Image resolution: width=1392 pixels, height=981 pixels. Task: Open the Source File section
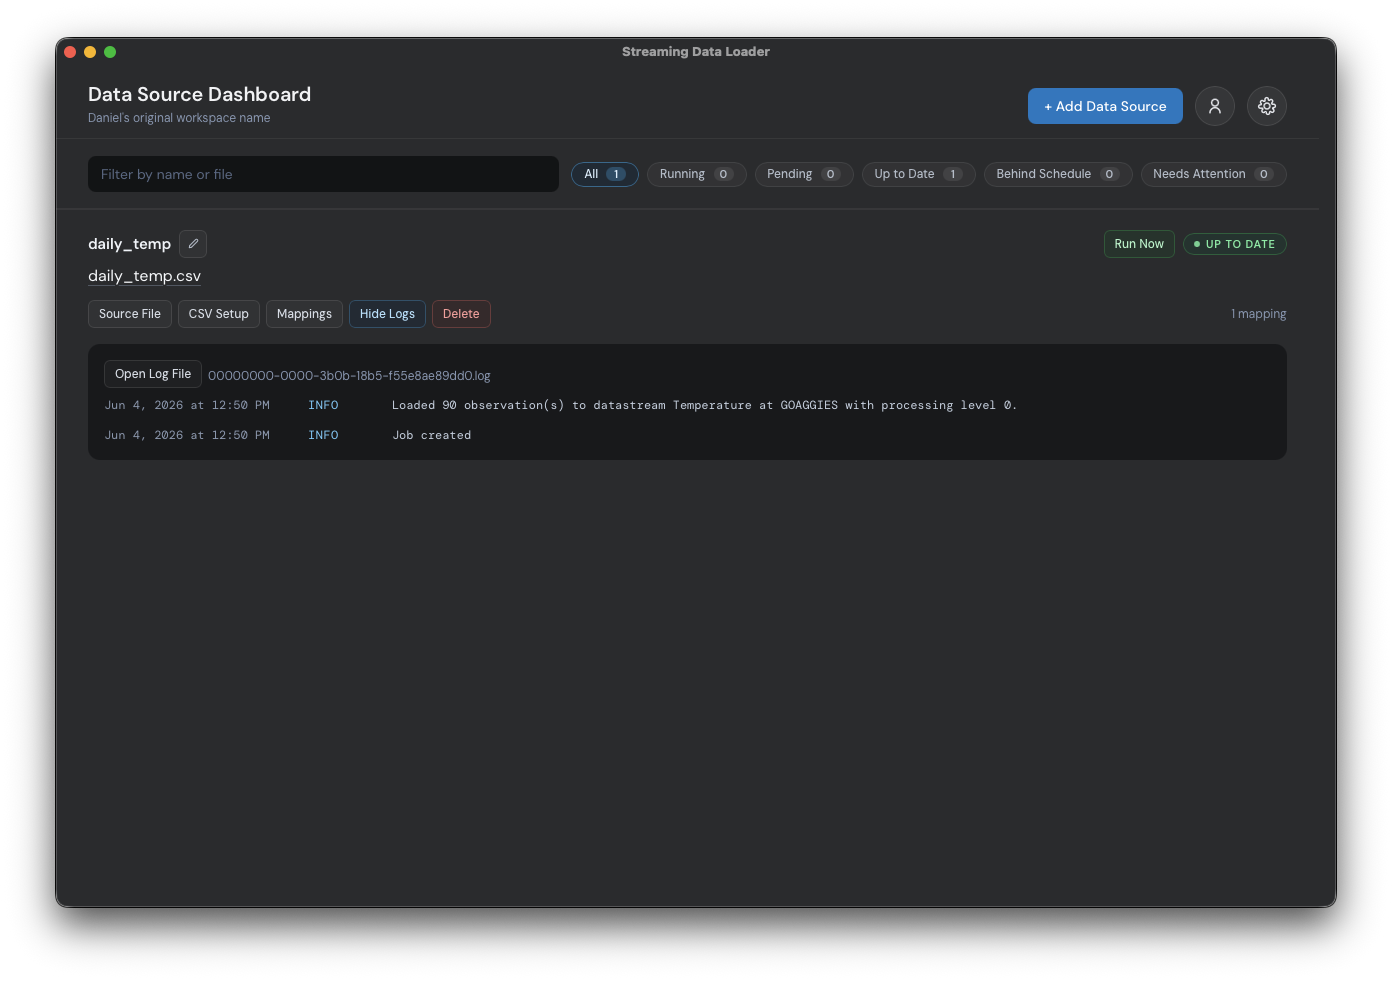[x=130, y=314]
